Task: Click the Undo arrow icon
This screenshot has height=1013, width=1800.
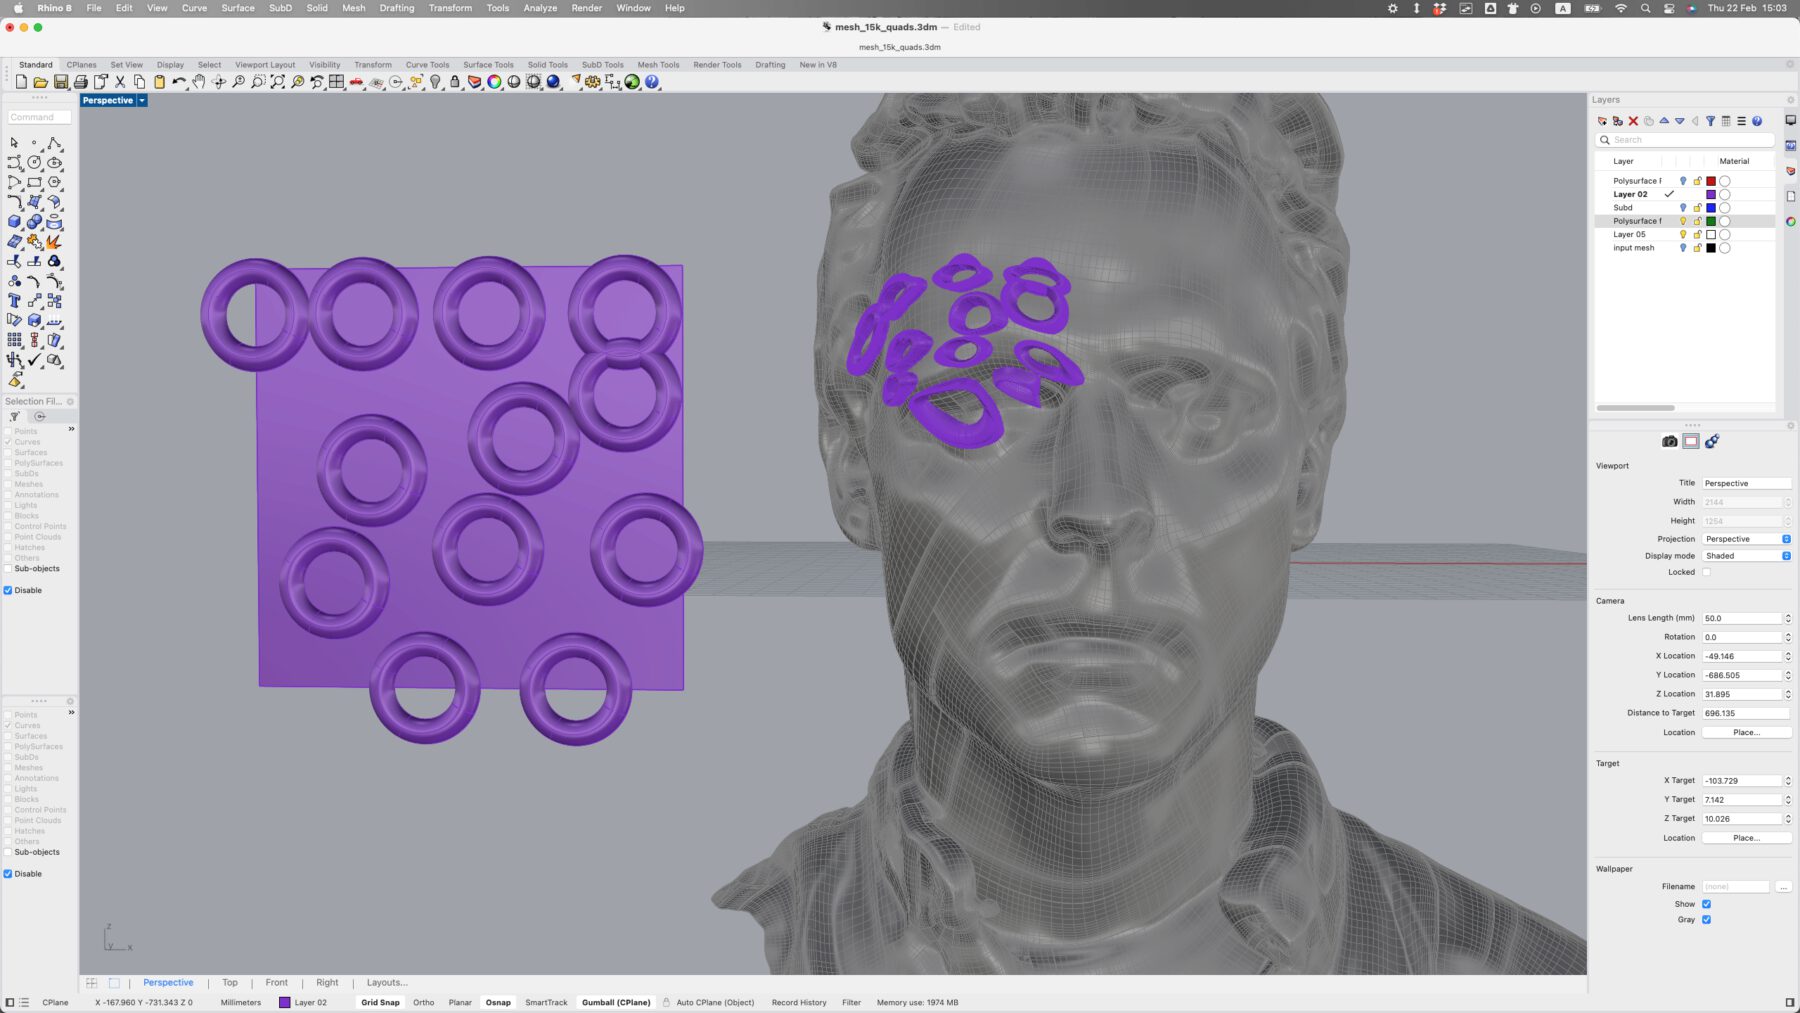Action: [x=179, y=82]
